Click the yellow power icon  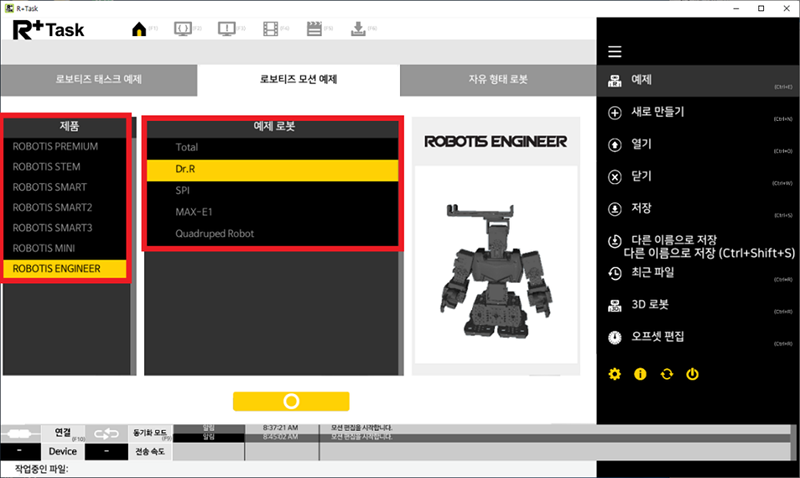point(692,374)
